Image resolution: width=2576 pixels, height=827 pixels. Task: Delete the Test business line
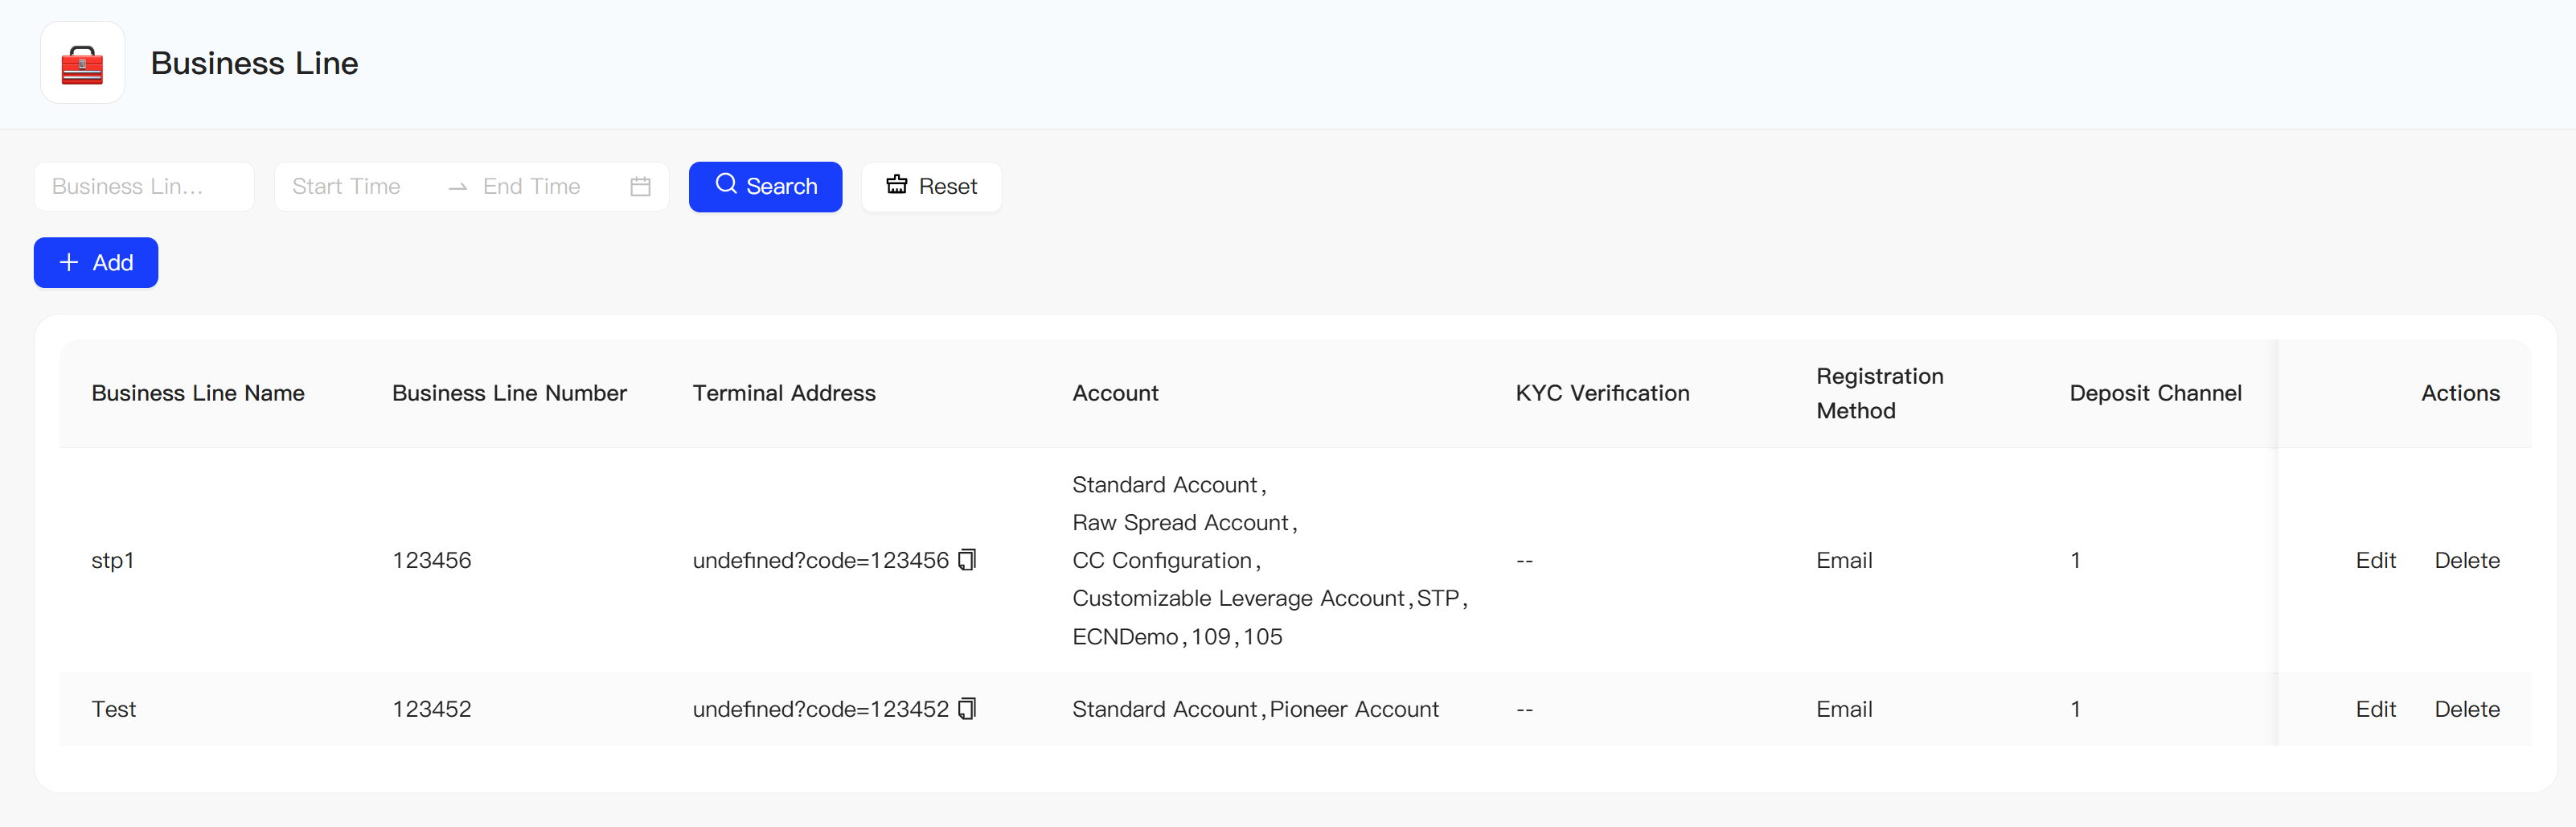[x=2466, y=710]
